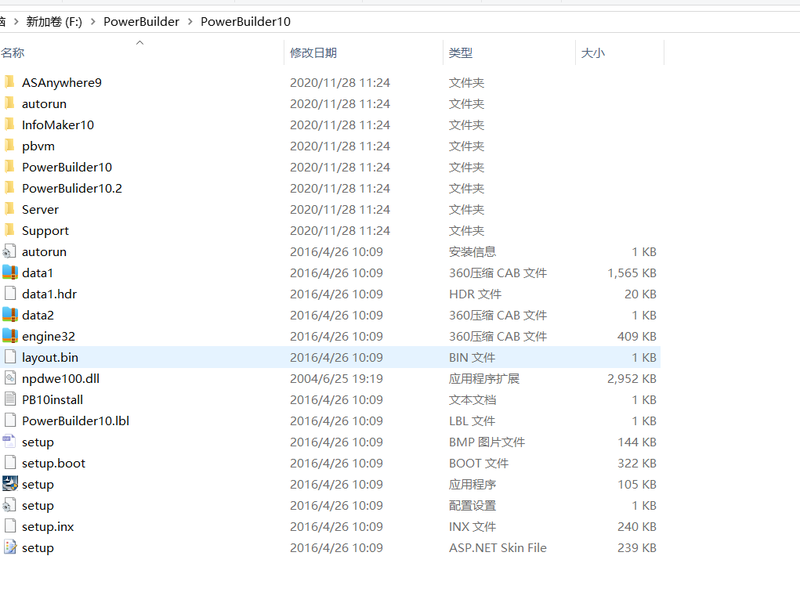Go to PowerBuilder in the address bar
Viewport: 800px width, 610px height.
[x=141, y=21]
